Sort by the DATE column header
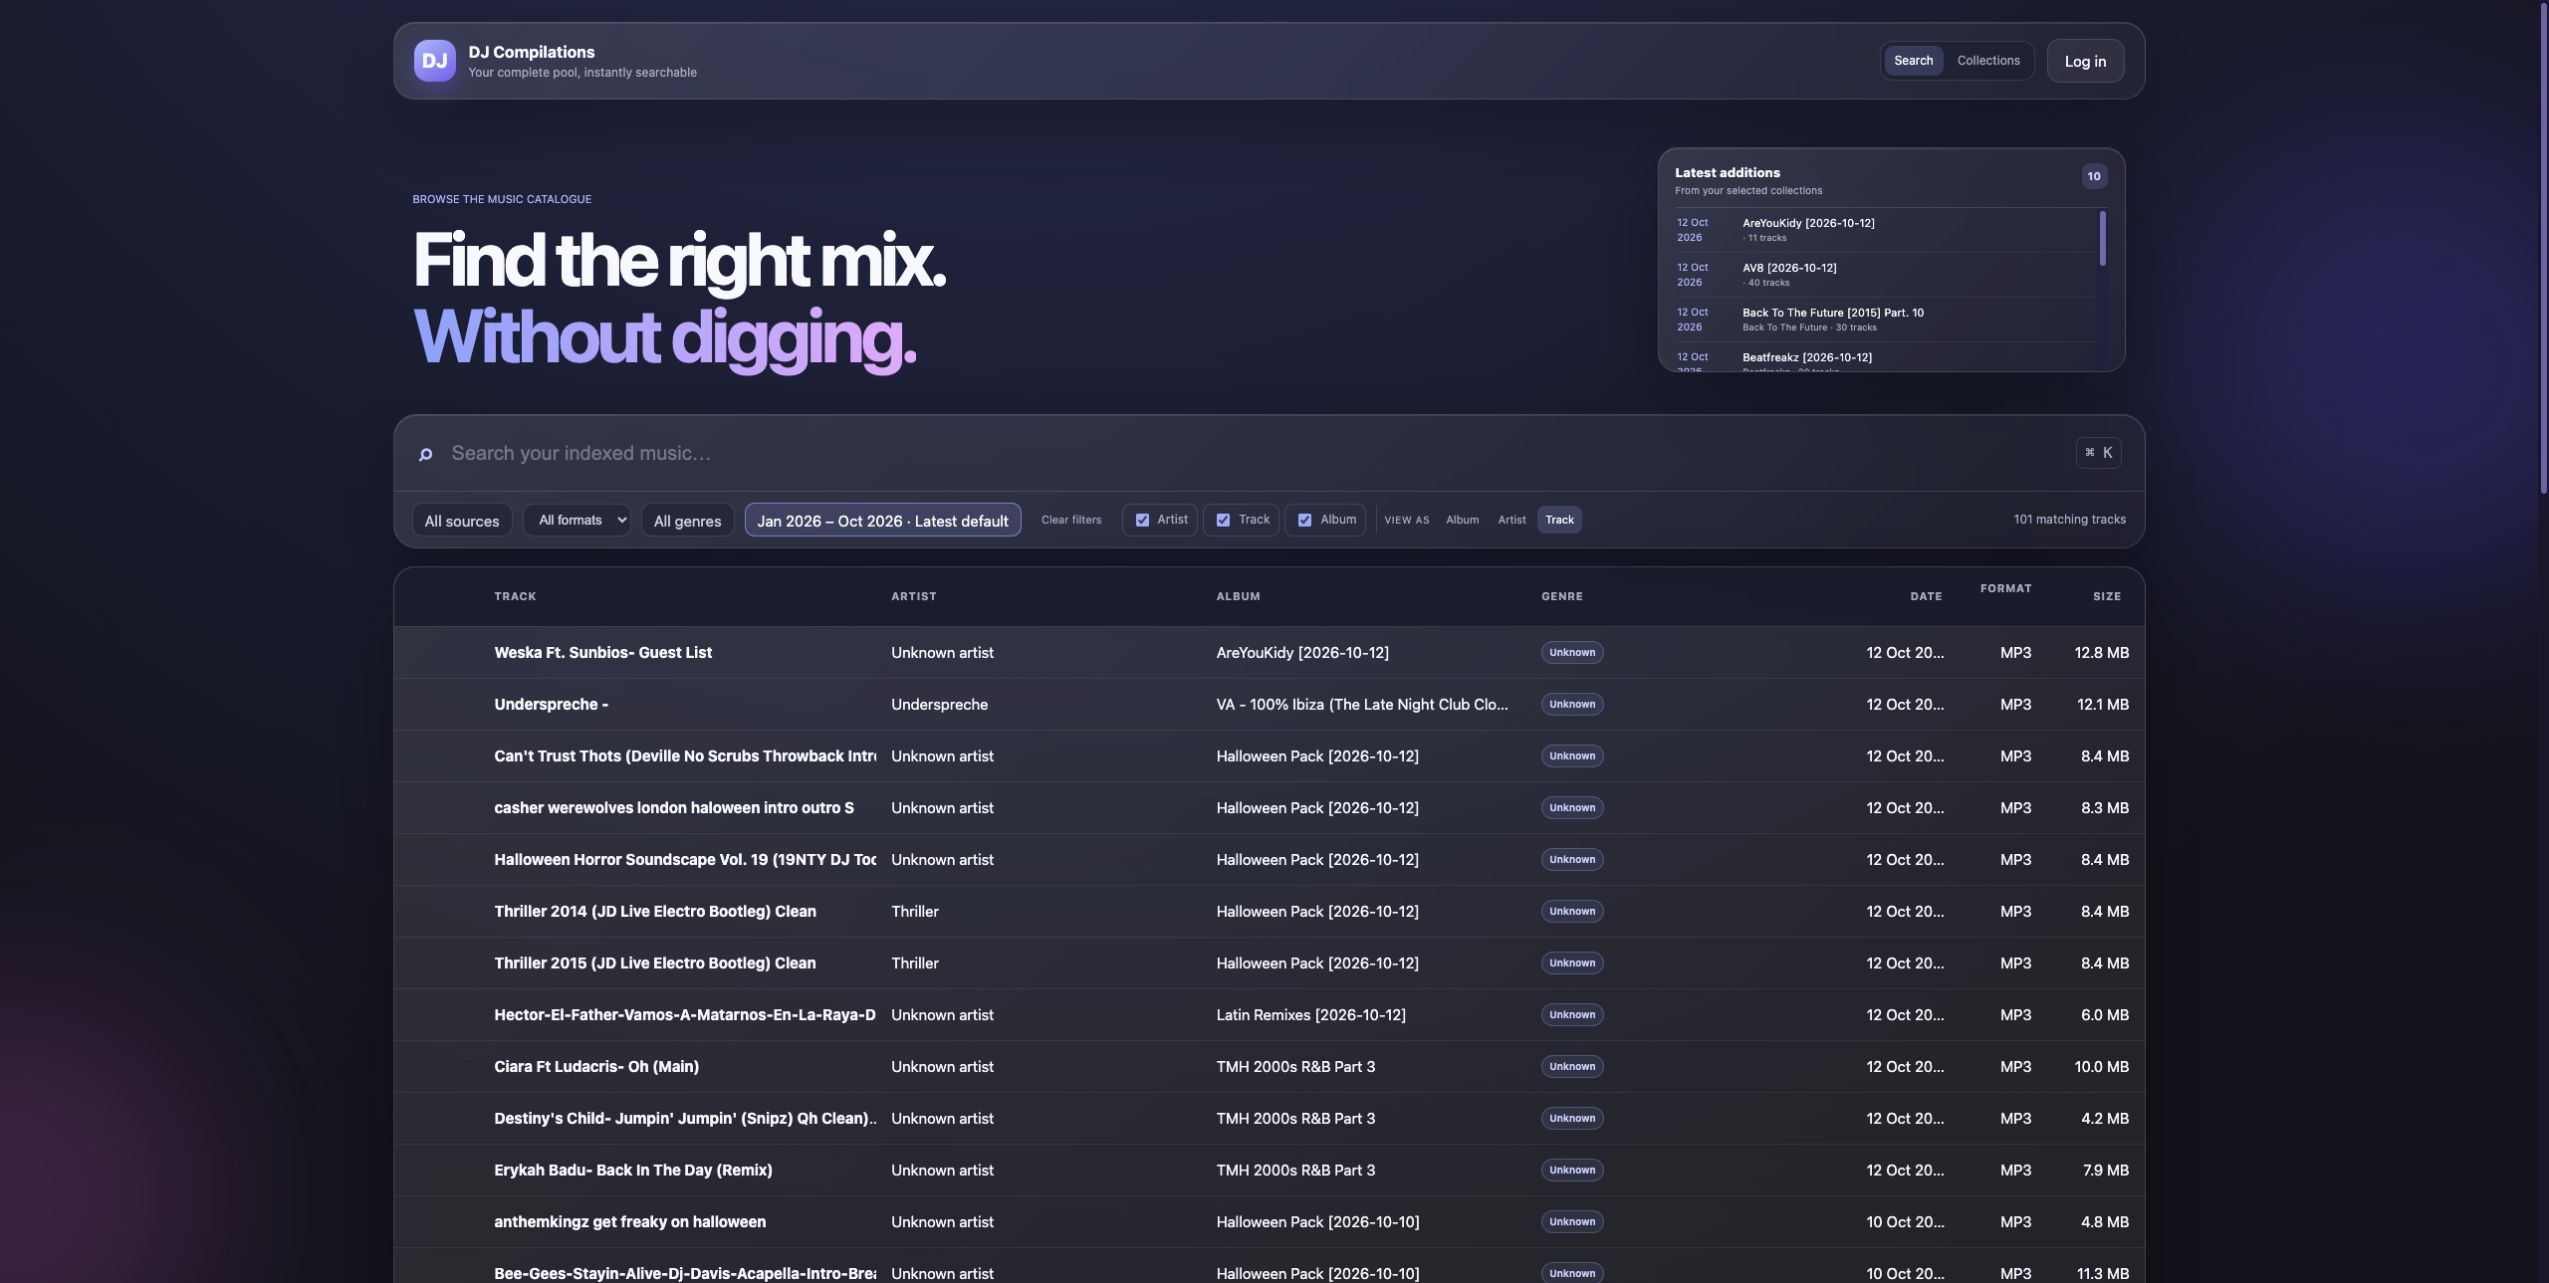This screenshot has height=1283, width=2549. pyautogui.click(x=1925, y=597)
